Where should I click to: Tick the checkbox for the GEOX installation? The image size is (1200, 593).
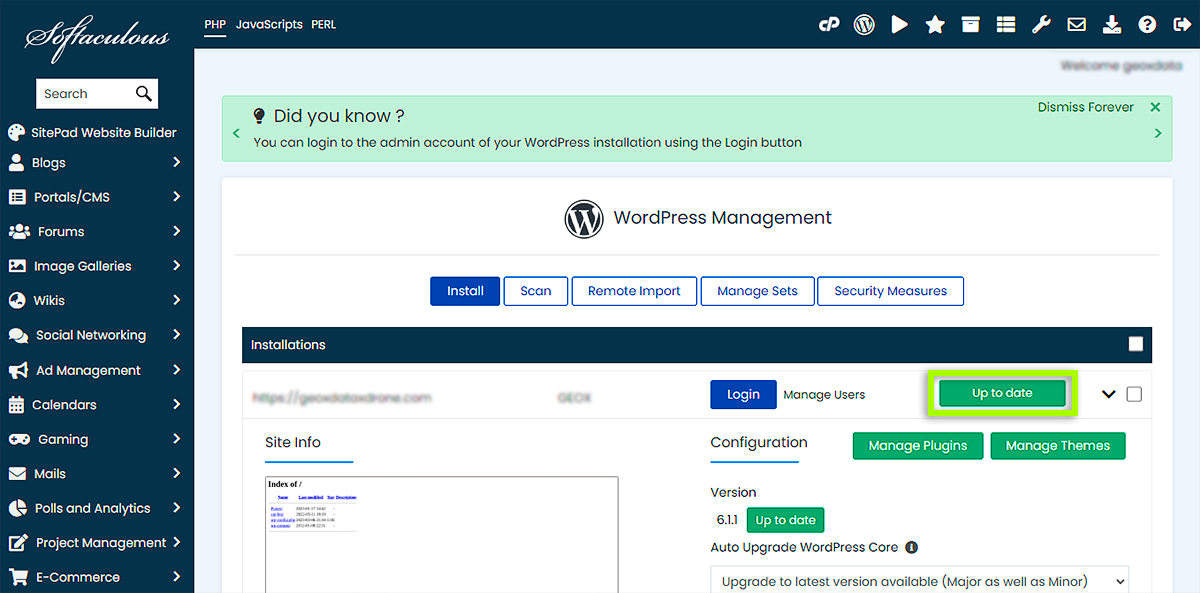coord(1134,394)
